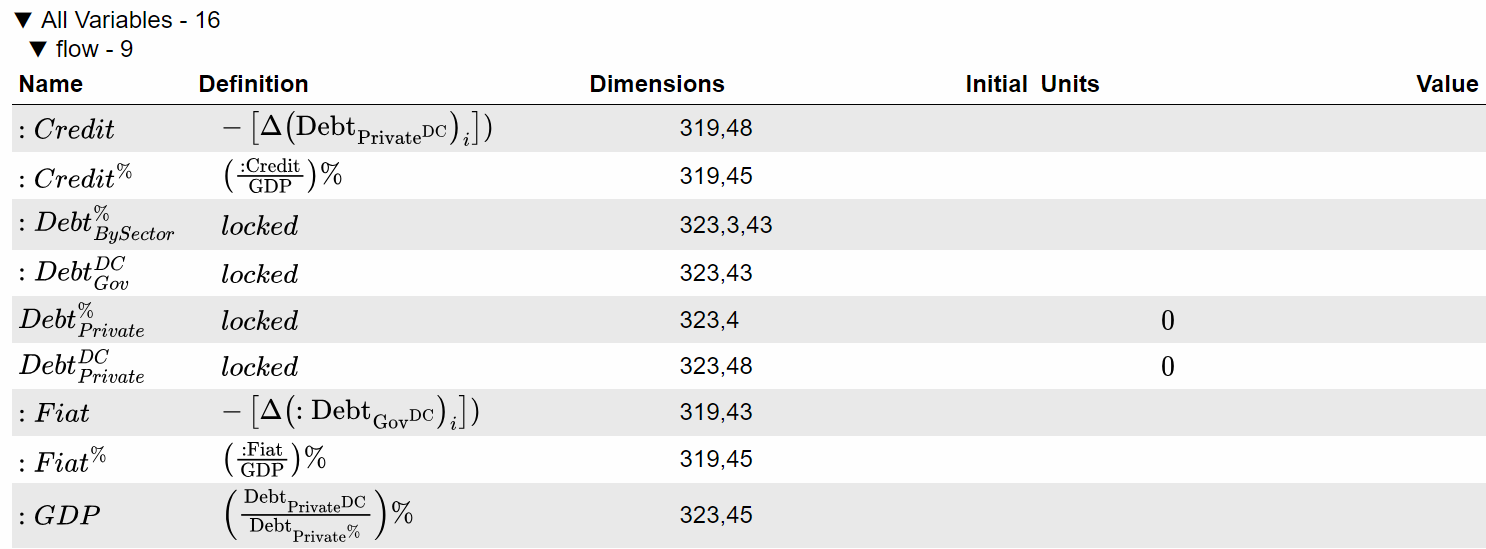Click the :Fiat definition formula
Screen dimensions: 1486x549
coord(350,413)
